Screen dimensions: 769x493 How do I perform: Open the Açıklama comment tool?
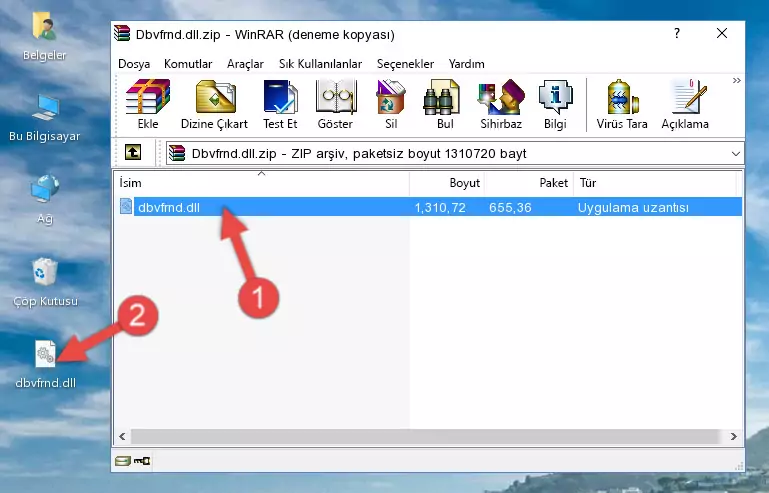pos(685,104)
